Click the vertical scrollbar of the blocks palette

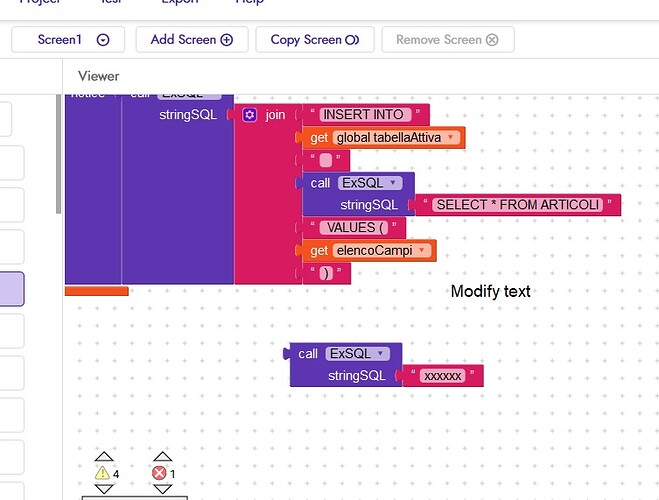click(58, 154)
